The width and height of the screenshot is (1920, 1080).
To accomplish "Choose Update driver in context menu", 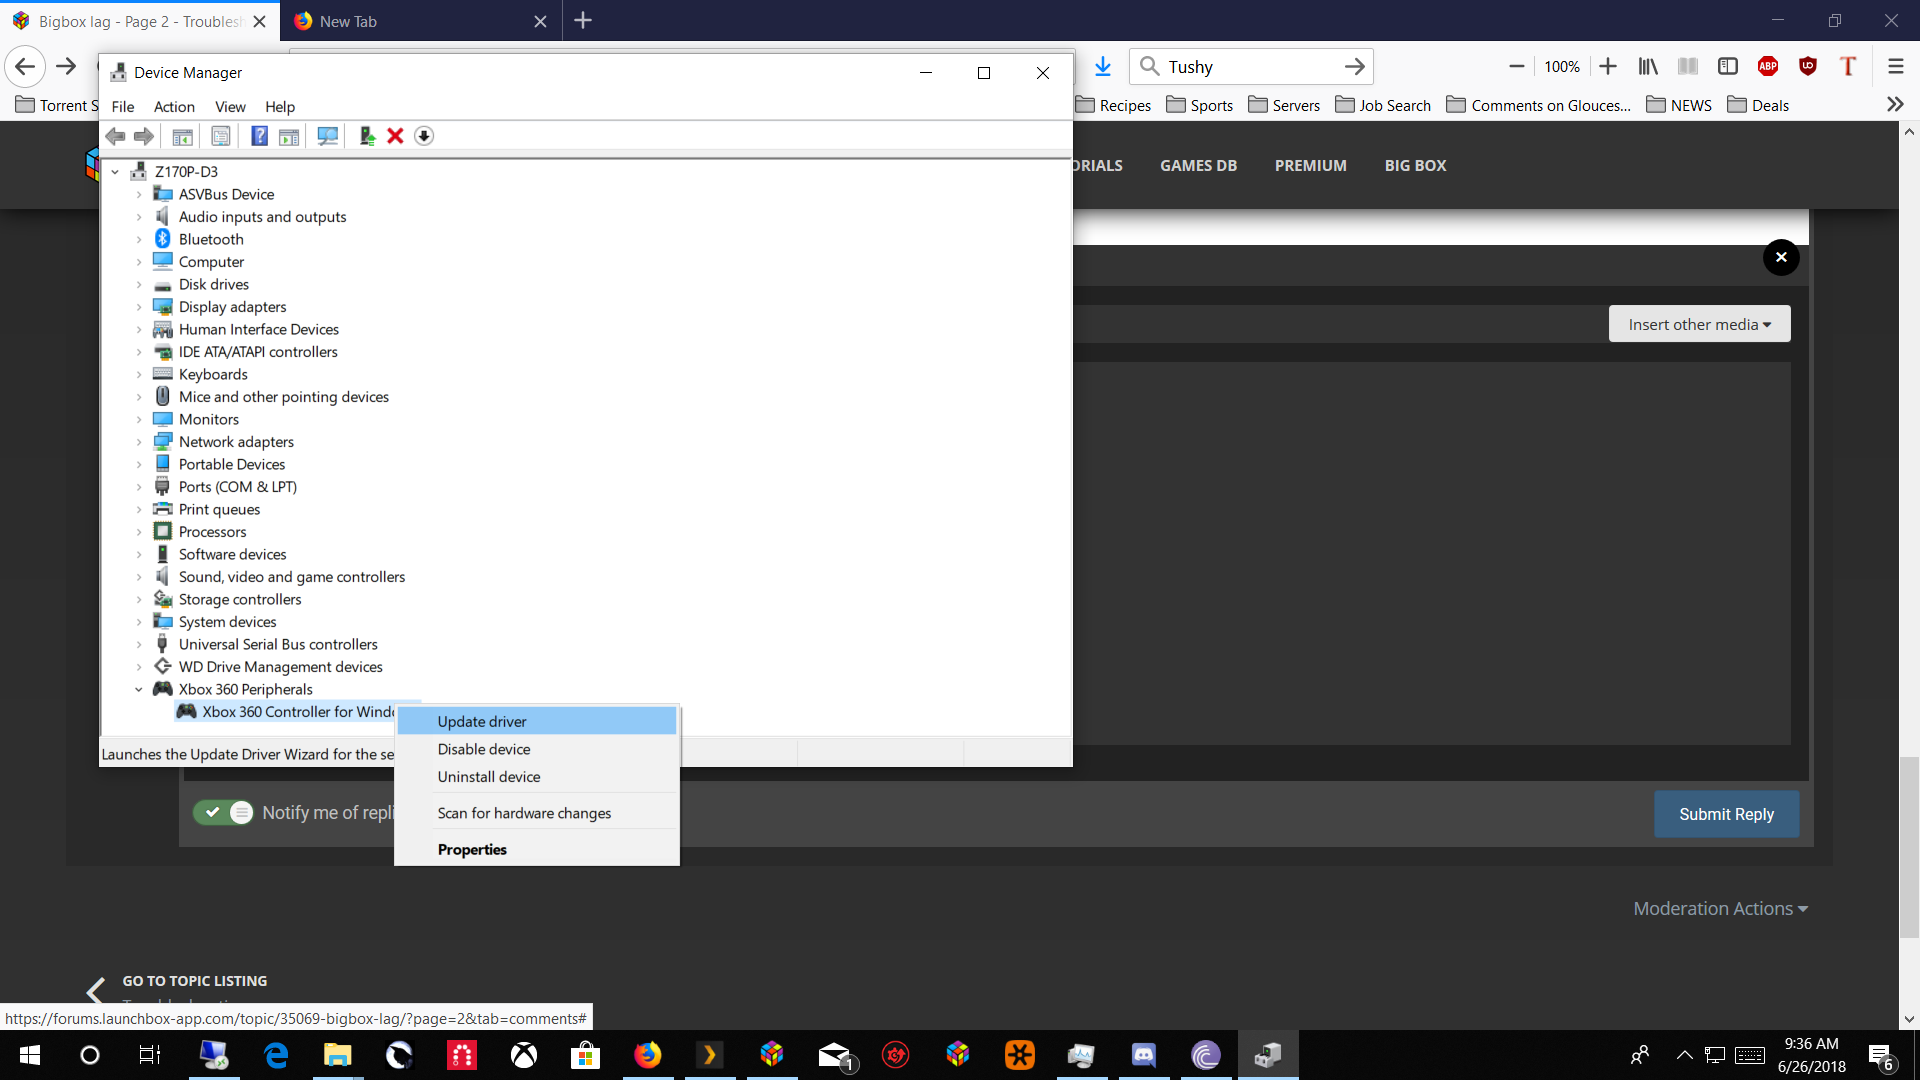I will pyautogui.click(x=537, y=721).
